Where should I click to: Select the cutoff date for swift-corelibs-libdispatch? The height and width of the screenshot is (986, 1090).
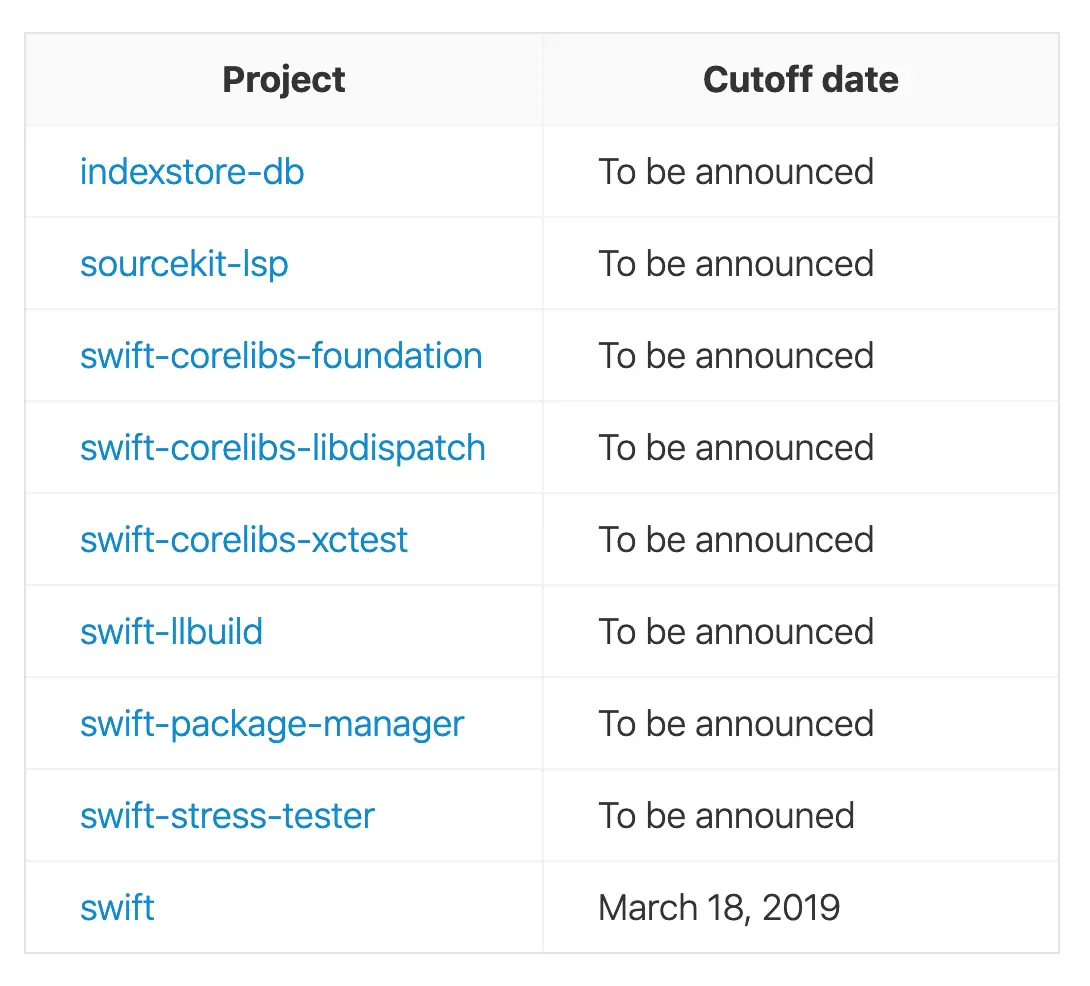click(736, 448)
